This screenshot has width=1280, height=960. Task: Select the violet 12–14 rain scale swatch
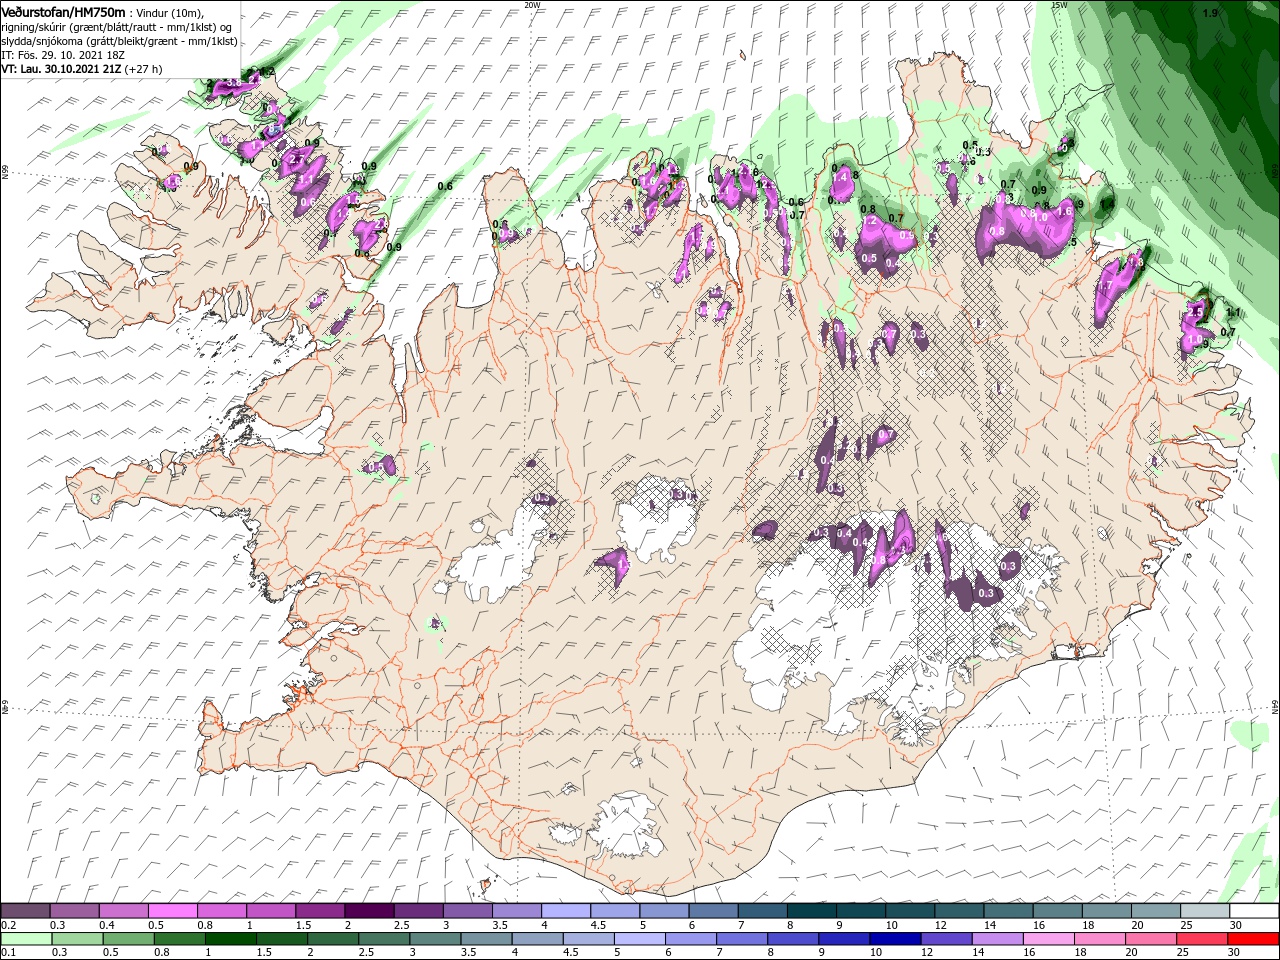click(x=947, y=939)
